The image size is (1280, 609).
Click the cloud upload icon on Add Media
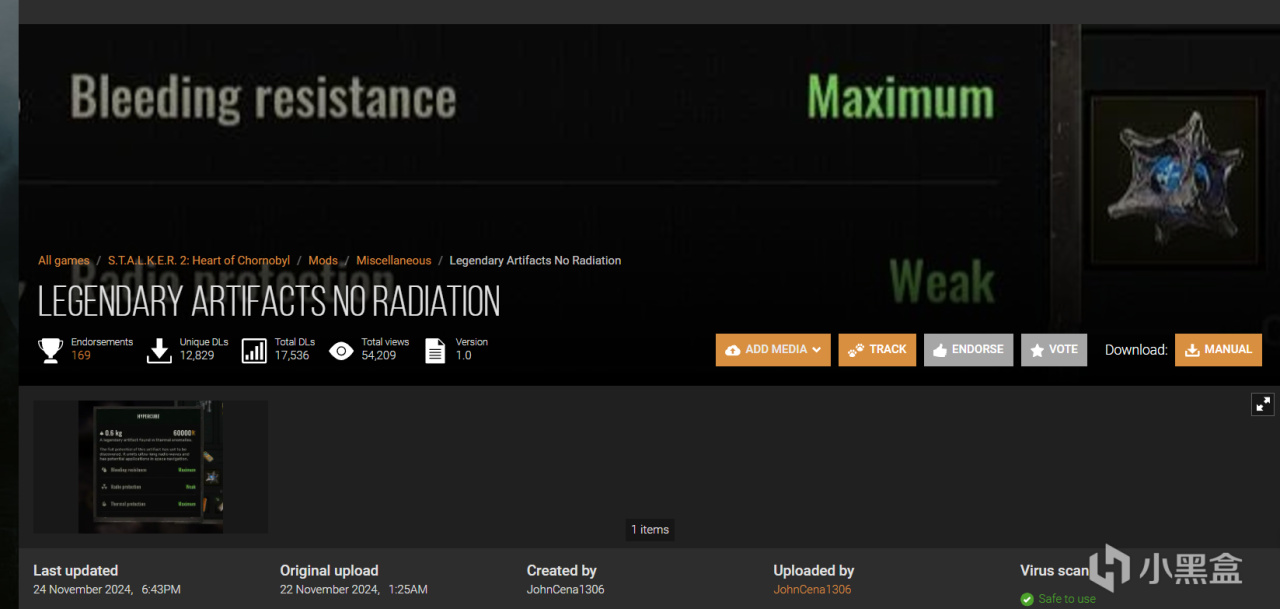pyautogui.click(x=733, y=350)
